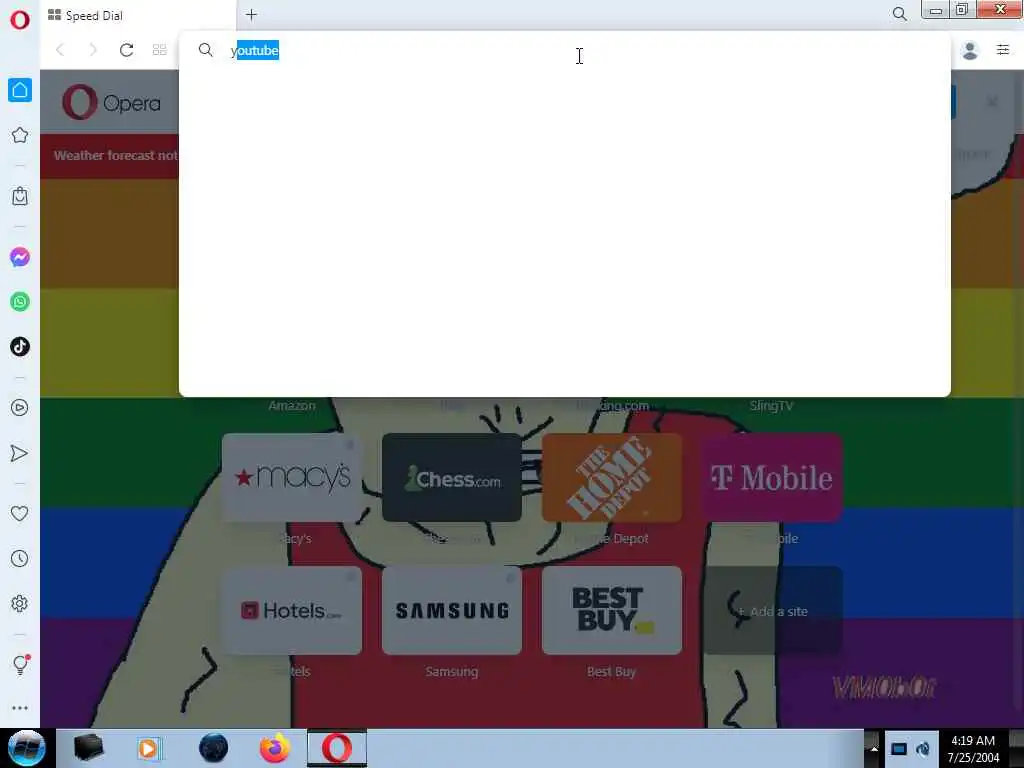
Task: Click the Amazon tile label
Action: (292, 406)
